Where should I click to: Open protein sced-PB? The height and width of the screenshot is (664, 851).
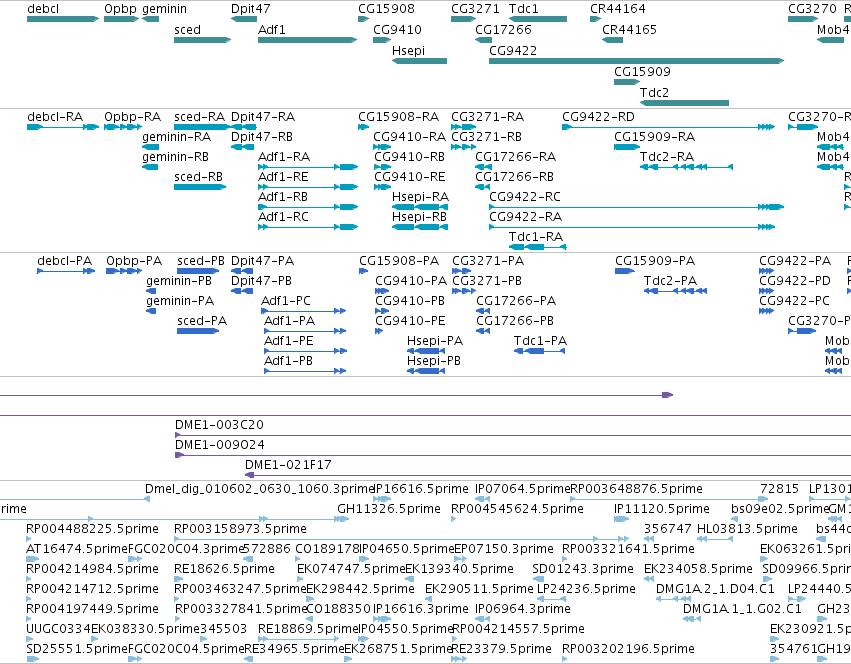[198, 271]
